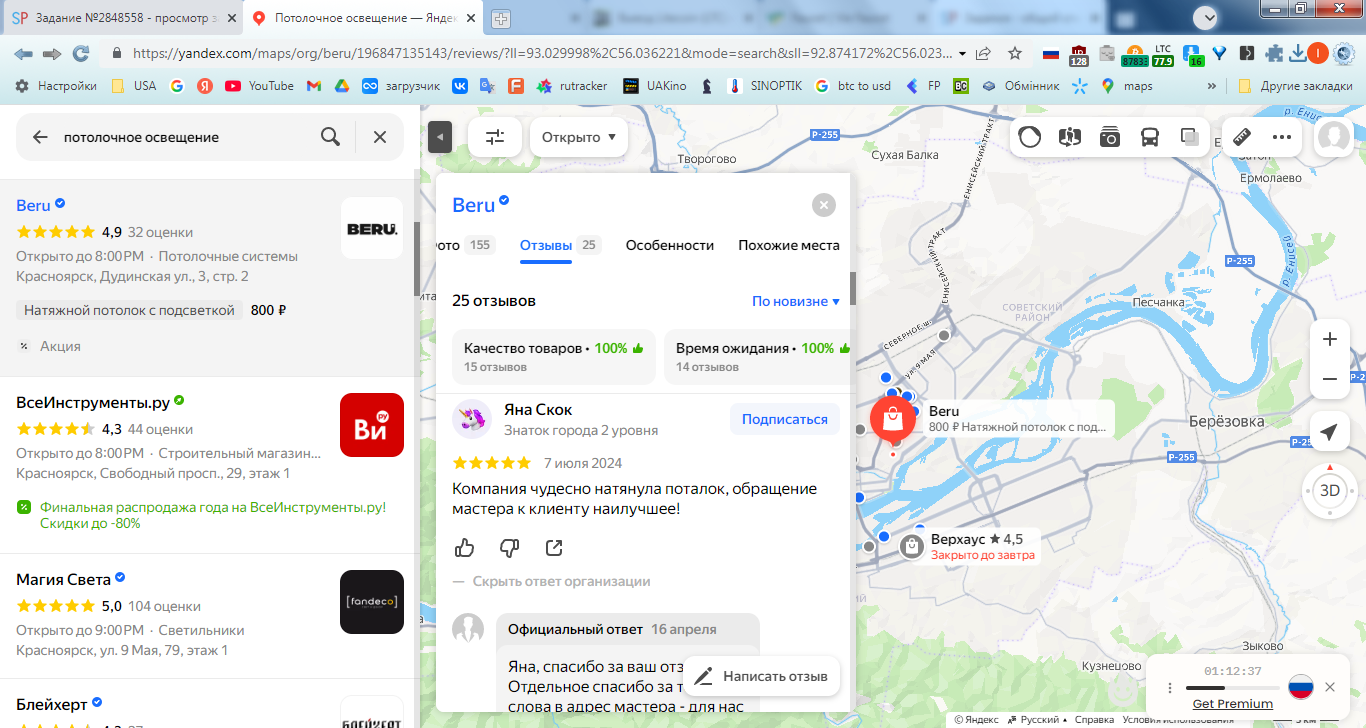Viewport: 1366px width, 728px height.
Task: Open the Beru title link in card
Action: pos(474,205)
